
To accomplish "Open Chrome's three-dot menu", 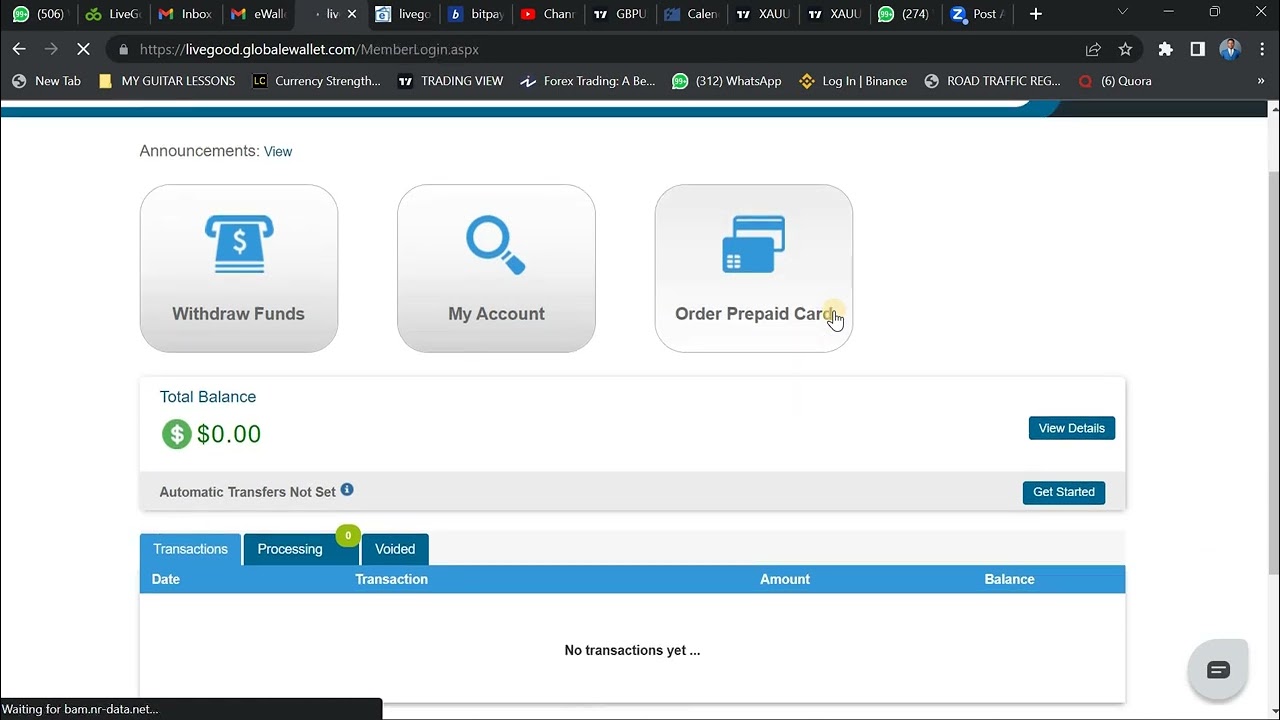I will coord(1260,49).
